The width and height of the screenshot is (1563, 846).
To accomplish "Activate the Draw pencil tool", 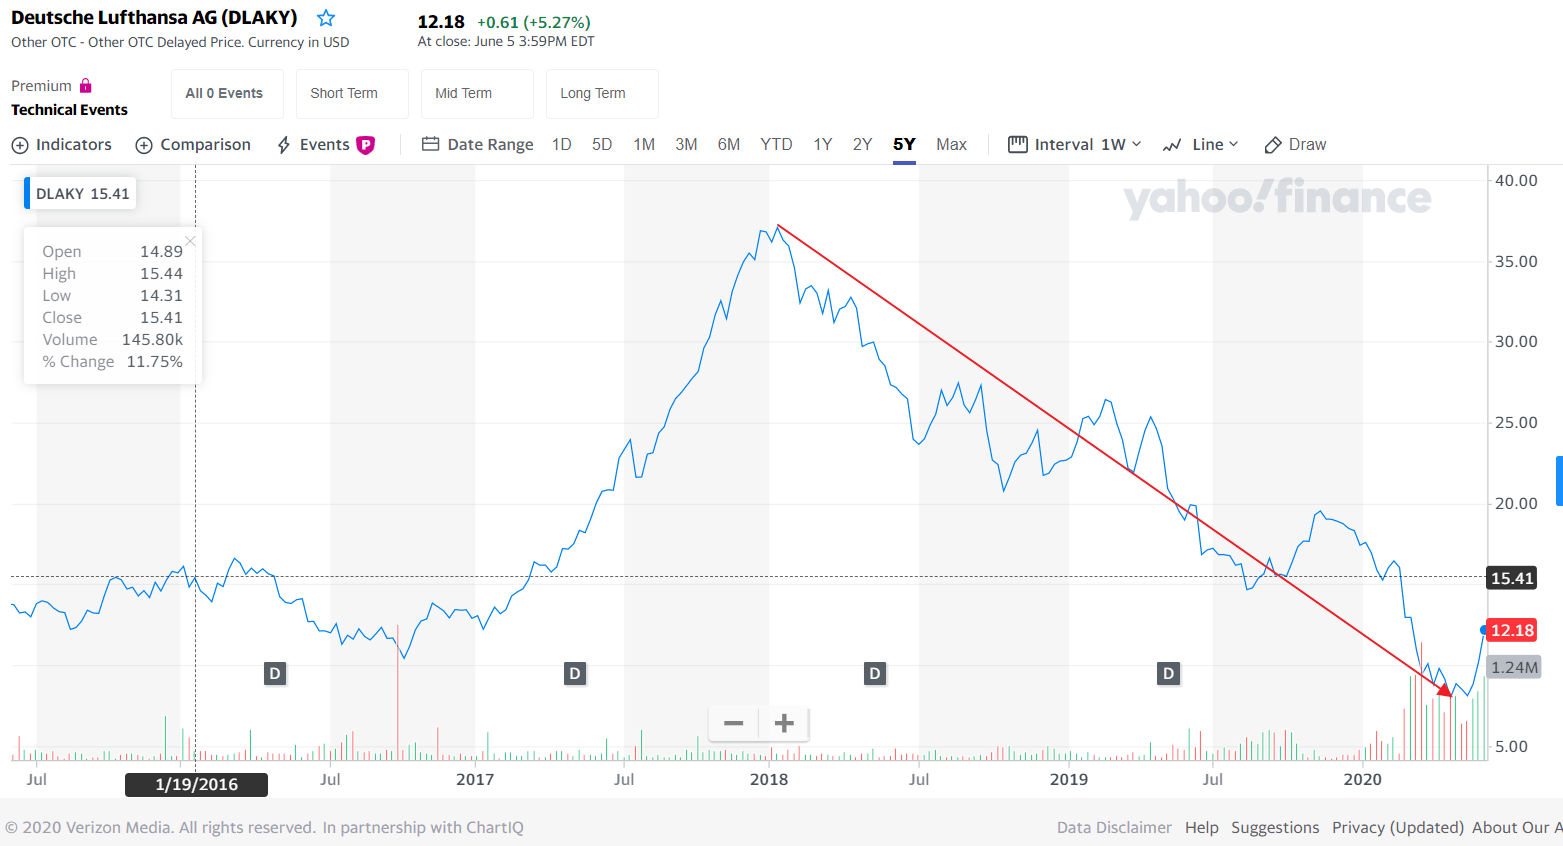I will point(1295,145).
